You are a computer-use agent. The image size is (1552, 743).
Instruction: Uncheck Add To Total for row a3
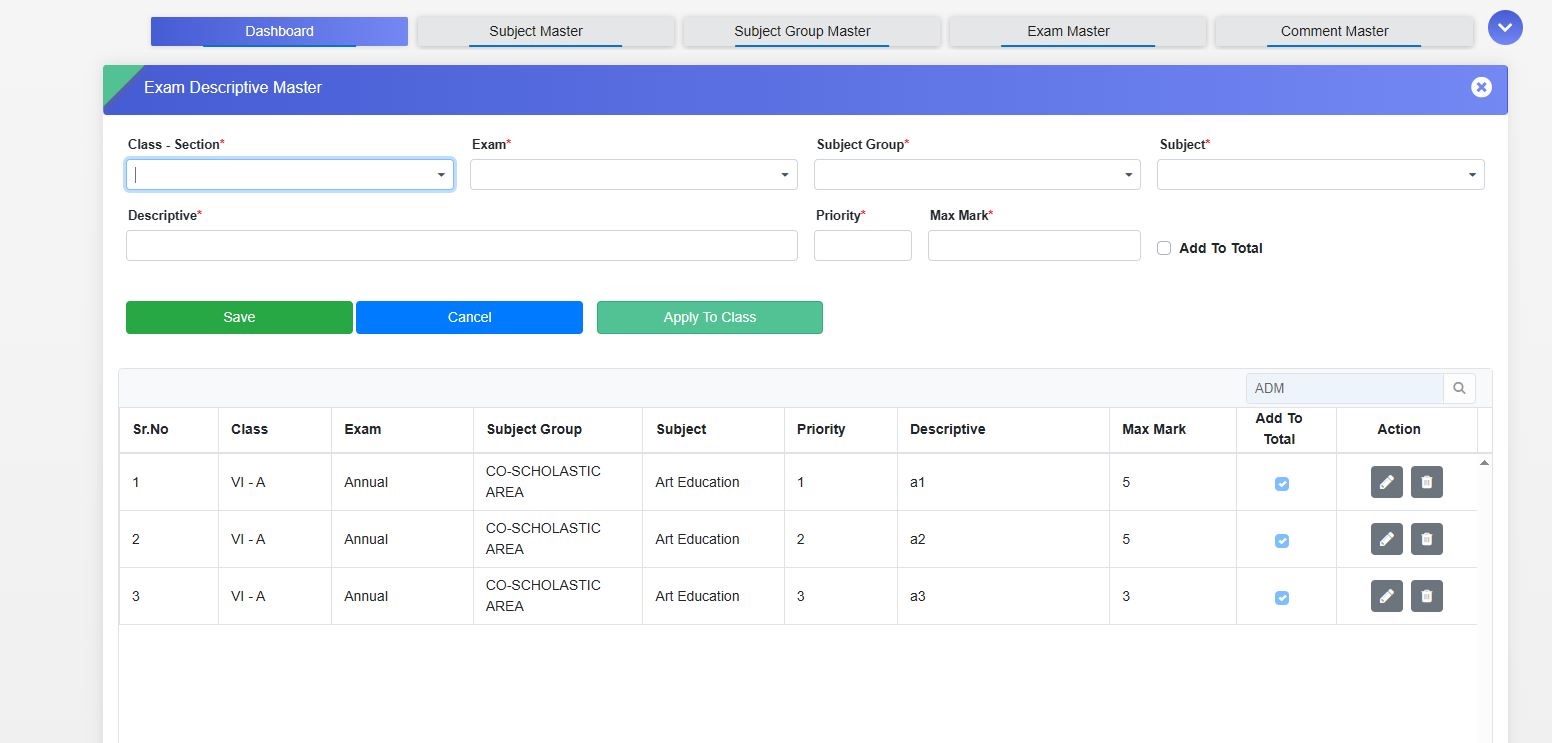click(x=1281, y=598)
